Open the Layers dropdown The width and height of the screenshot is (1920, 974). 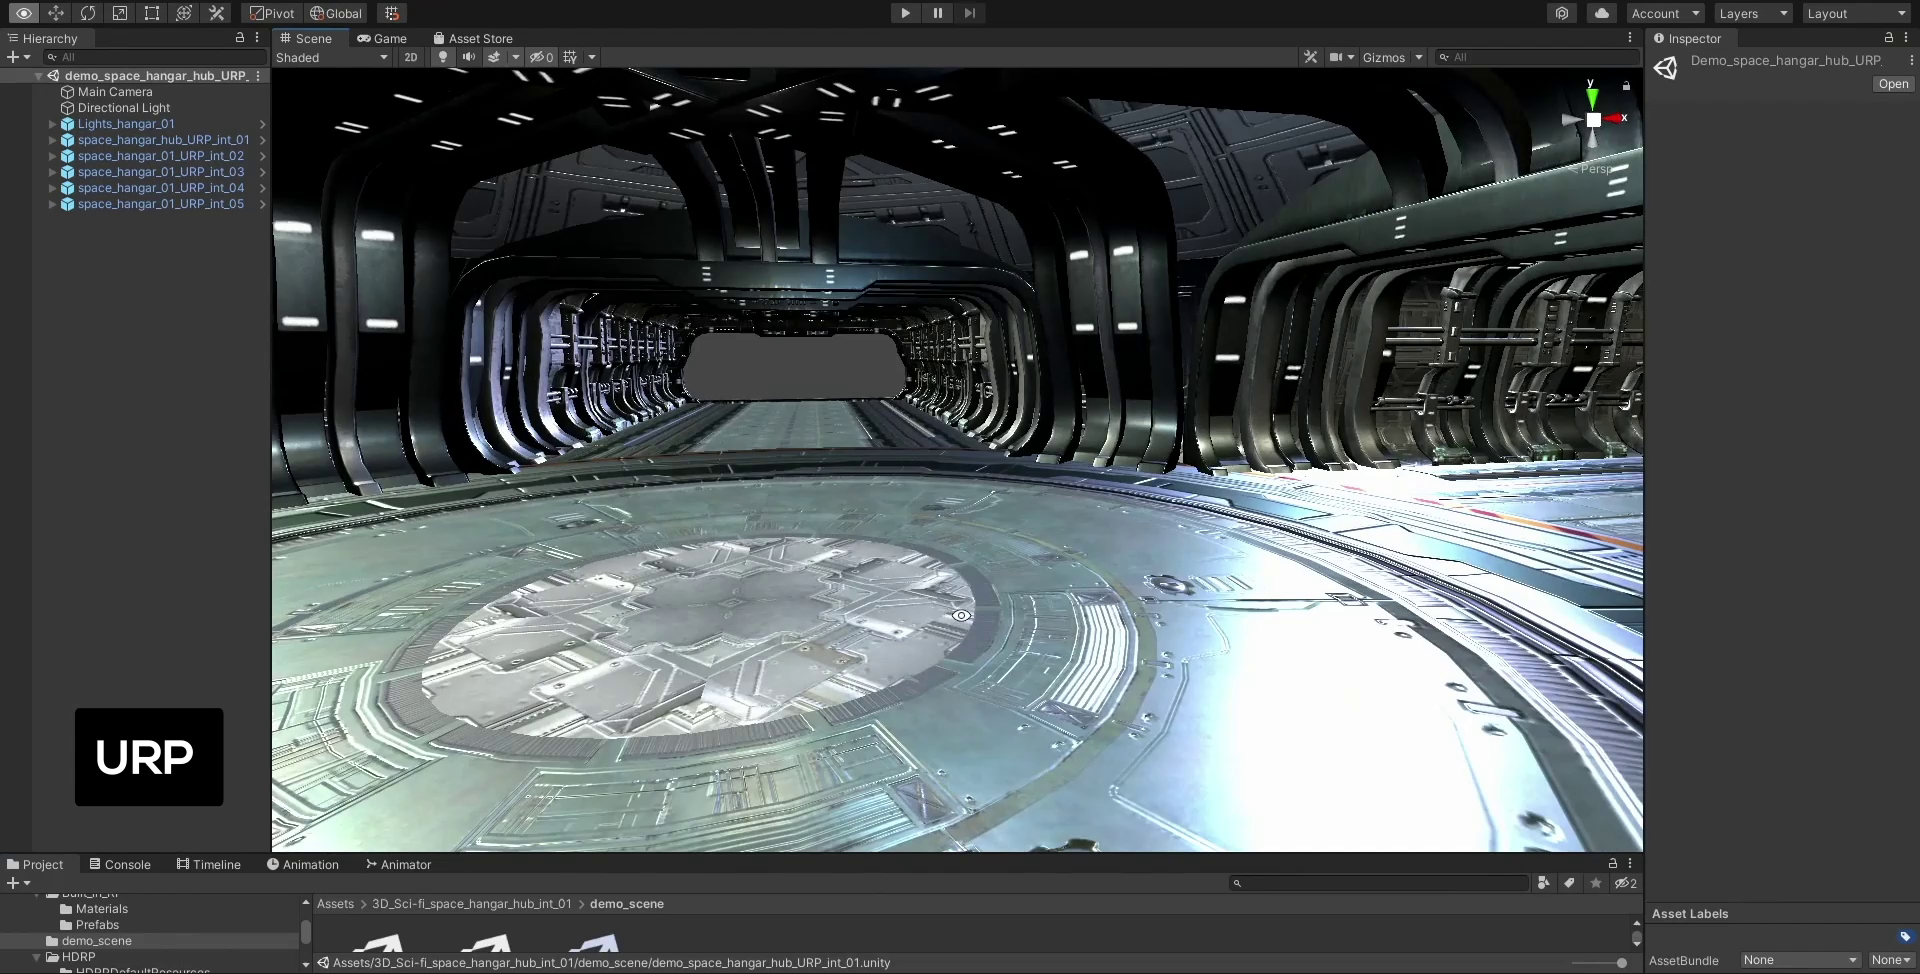(x=1753, y=13)
